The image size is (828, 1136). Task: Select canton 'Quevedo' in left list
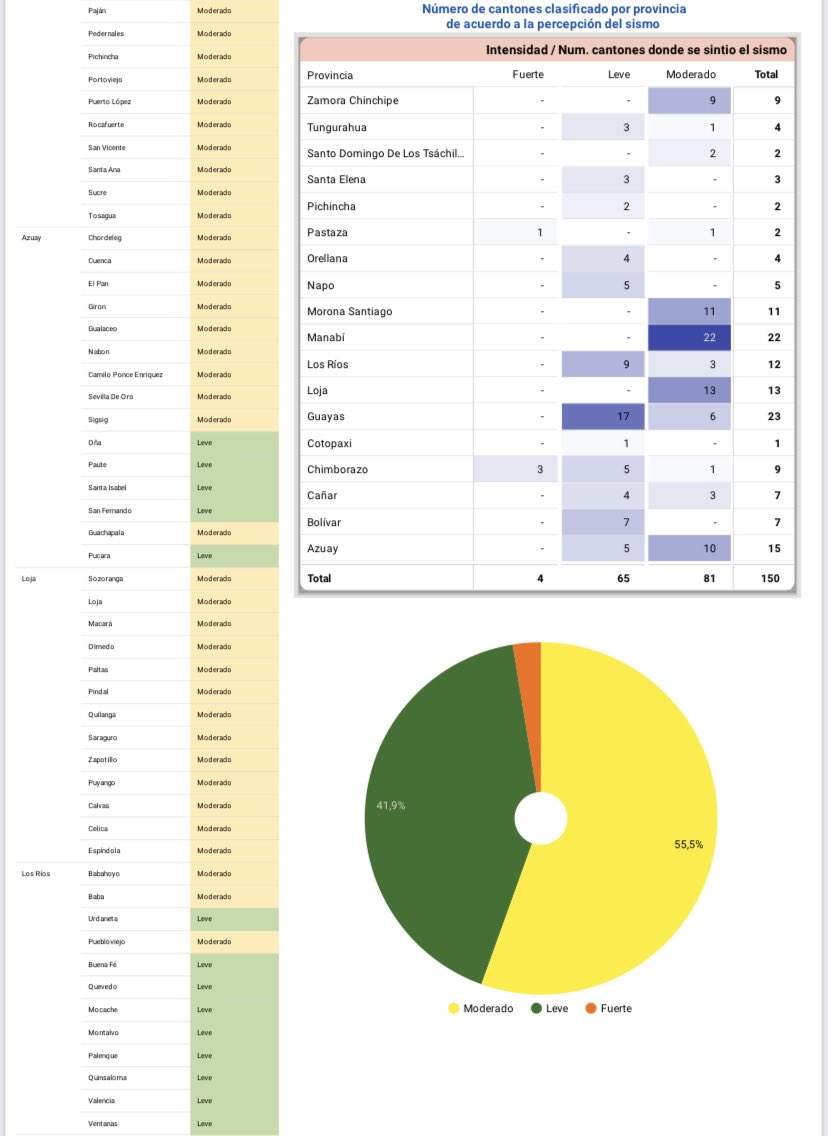pyautogui.click(x=102, y=987)
